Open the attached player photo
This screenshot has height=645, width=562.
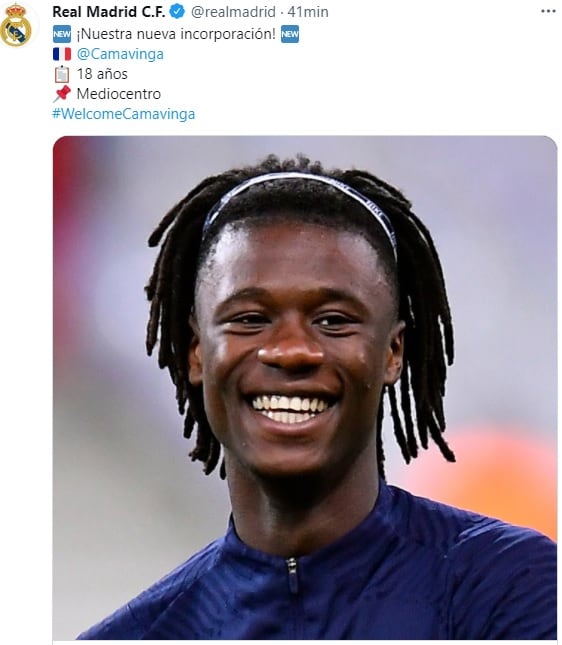(x=305, y=387)
